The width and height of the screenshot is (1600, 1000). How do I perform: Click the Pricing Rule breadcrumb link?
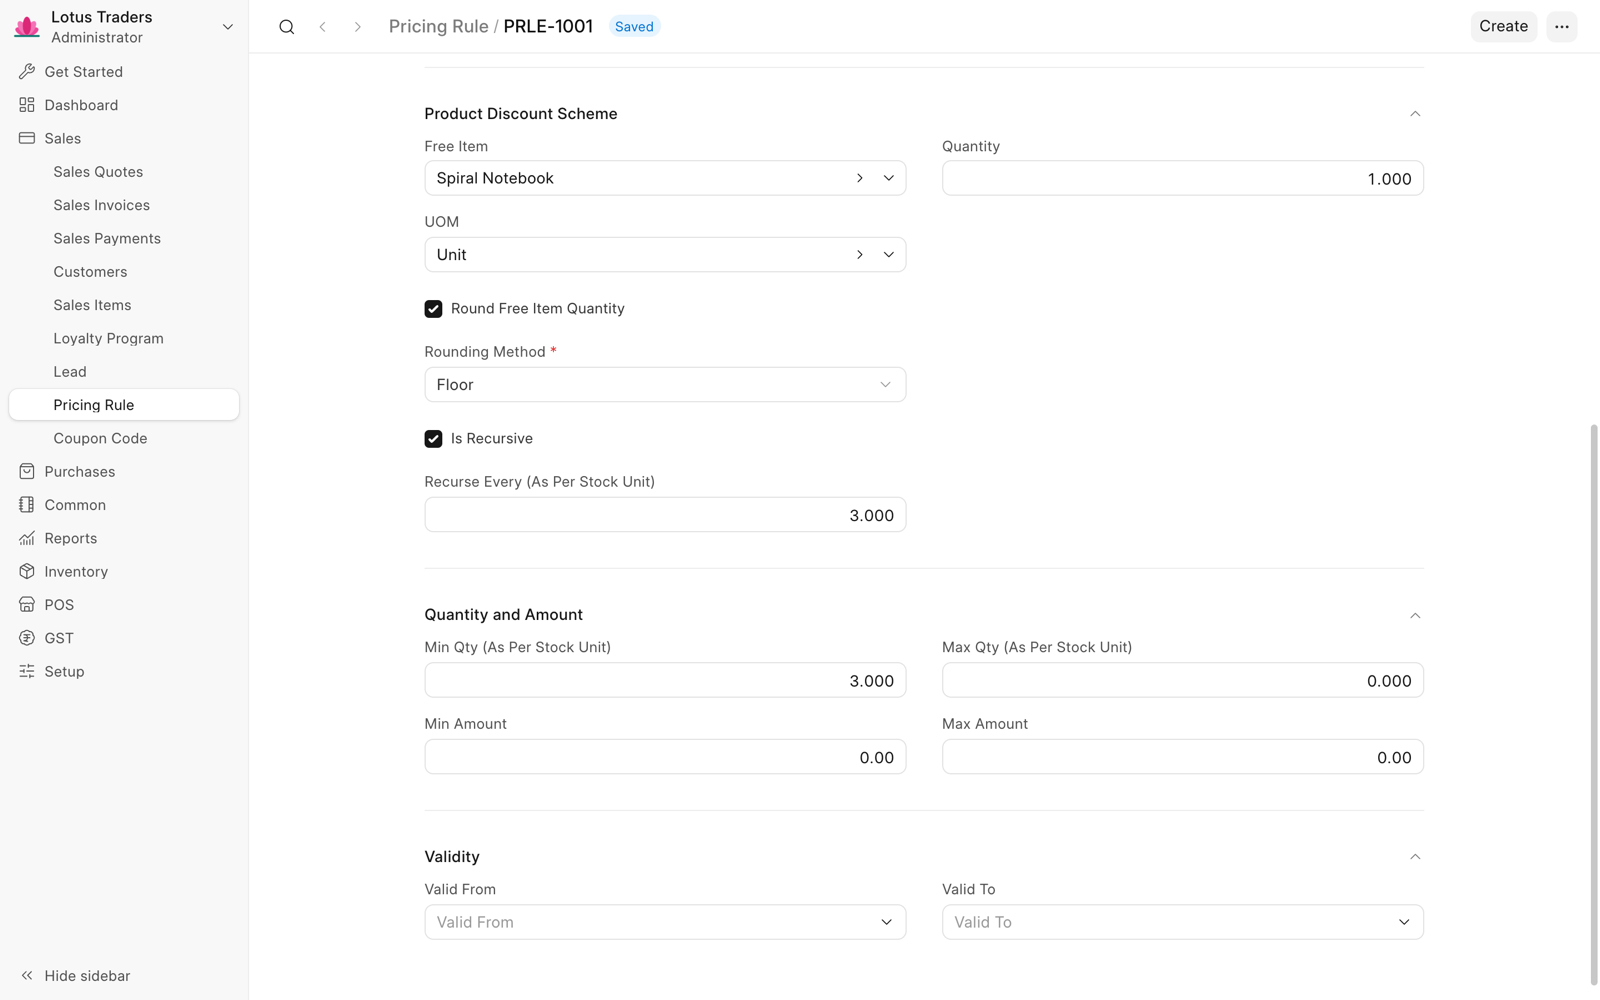tap(438, 27)
